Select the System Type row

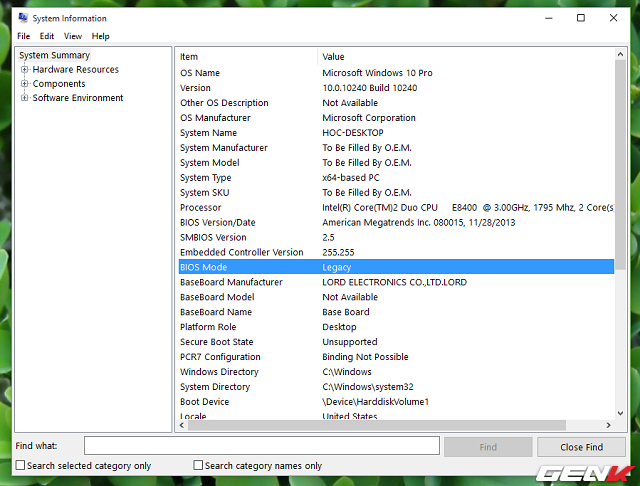[x=396, y=178]
